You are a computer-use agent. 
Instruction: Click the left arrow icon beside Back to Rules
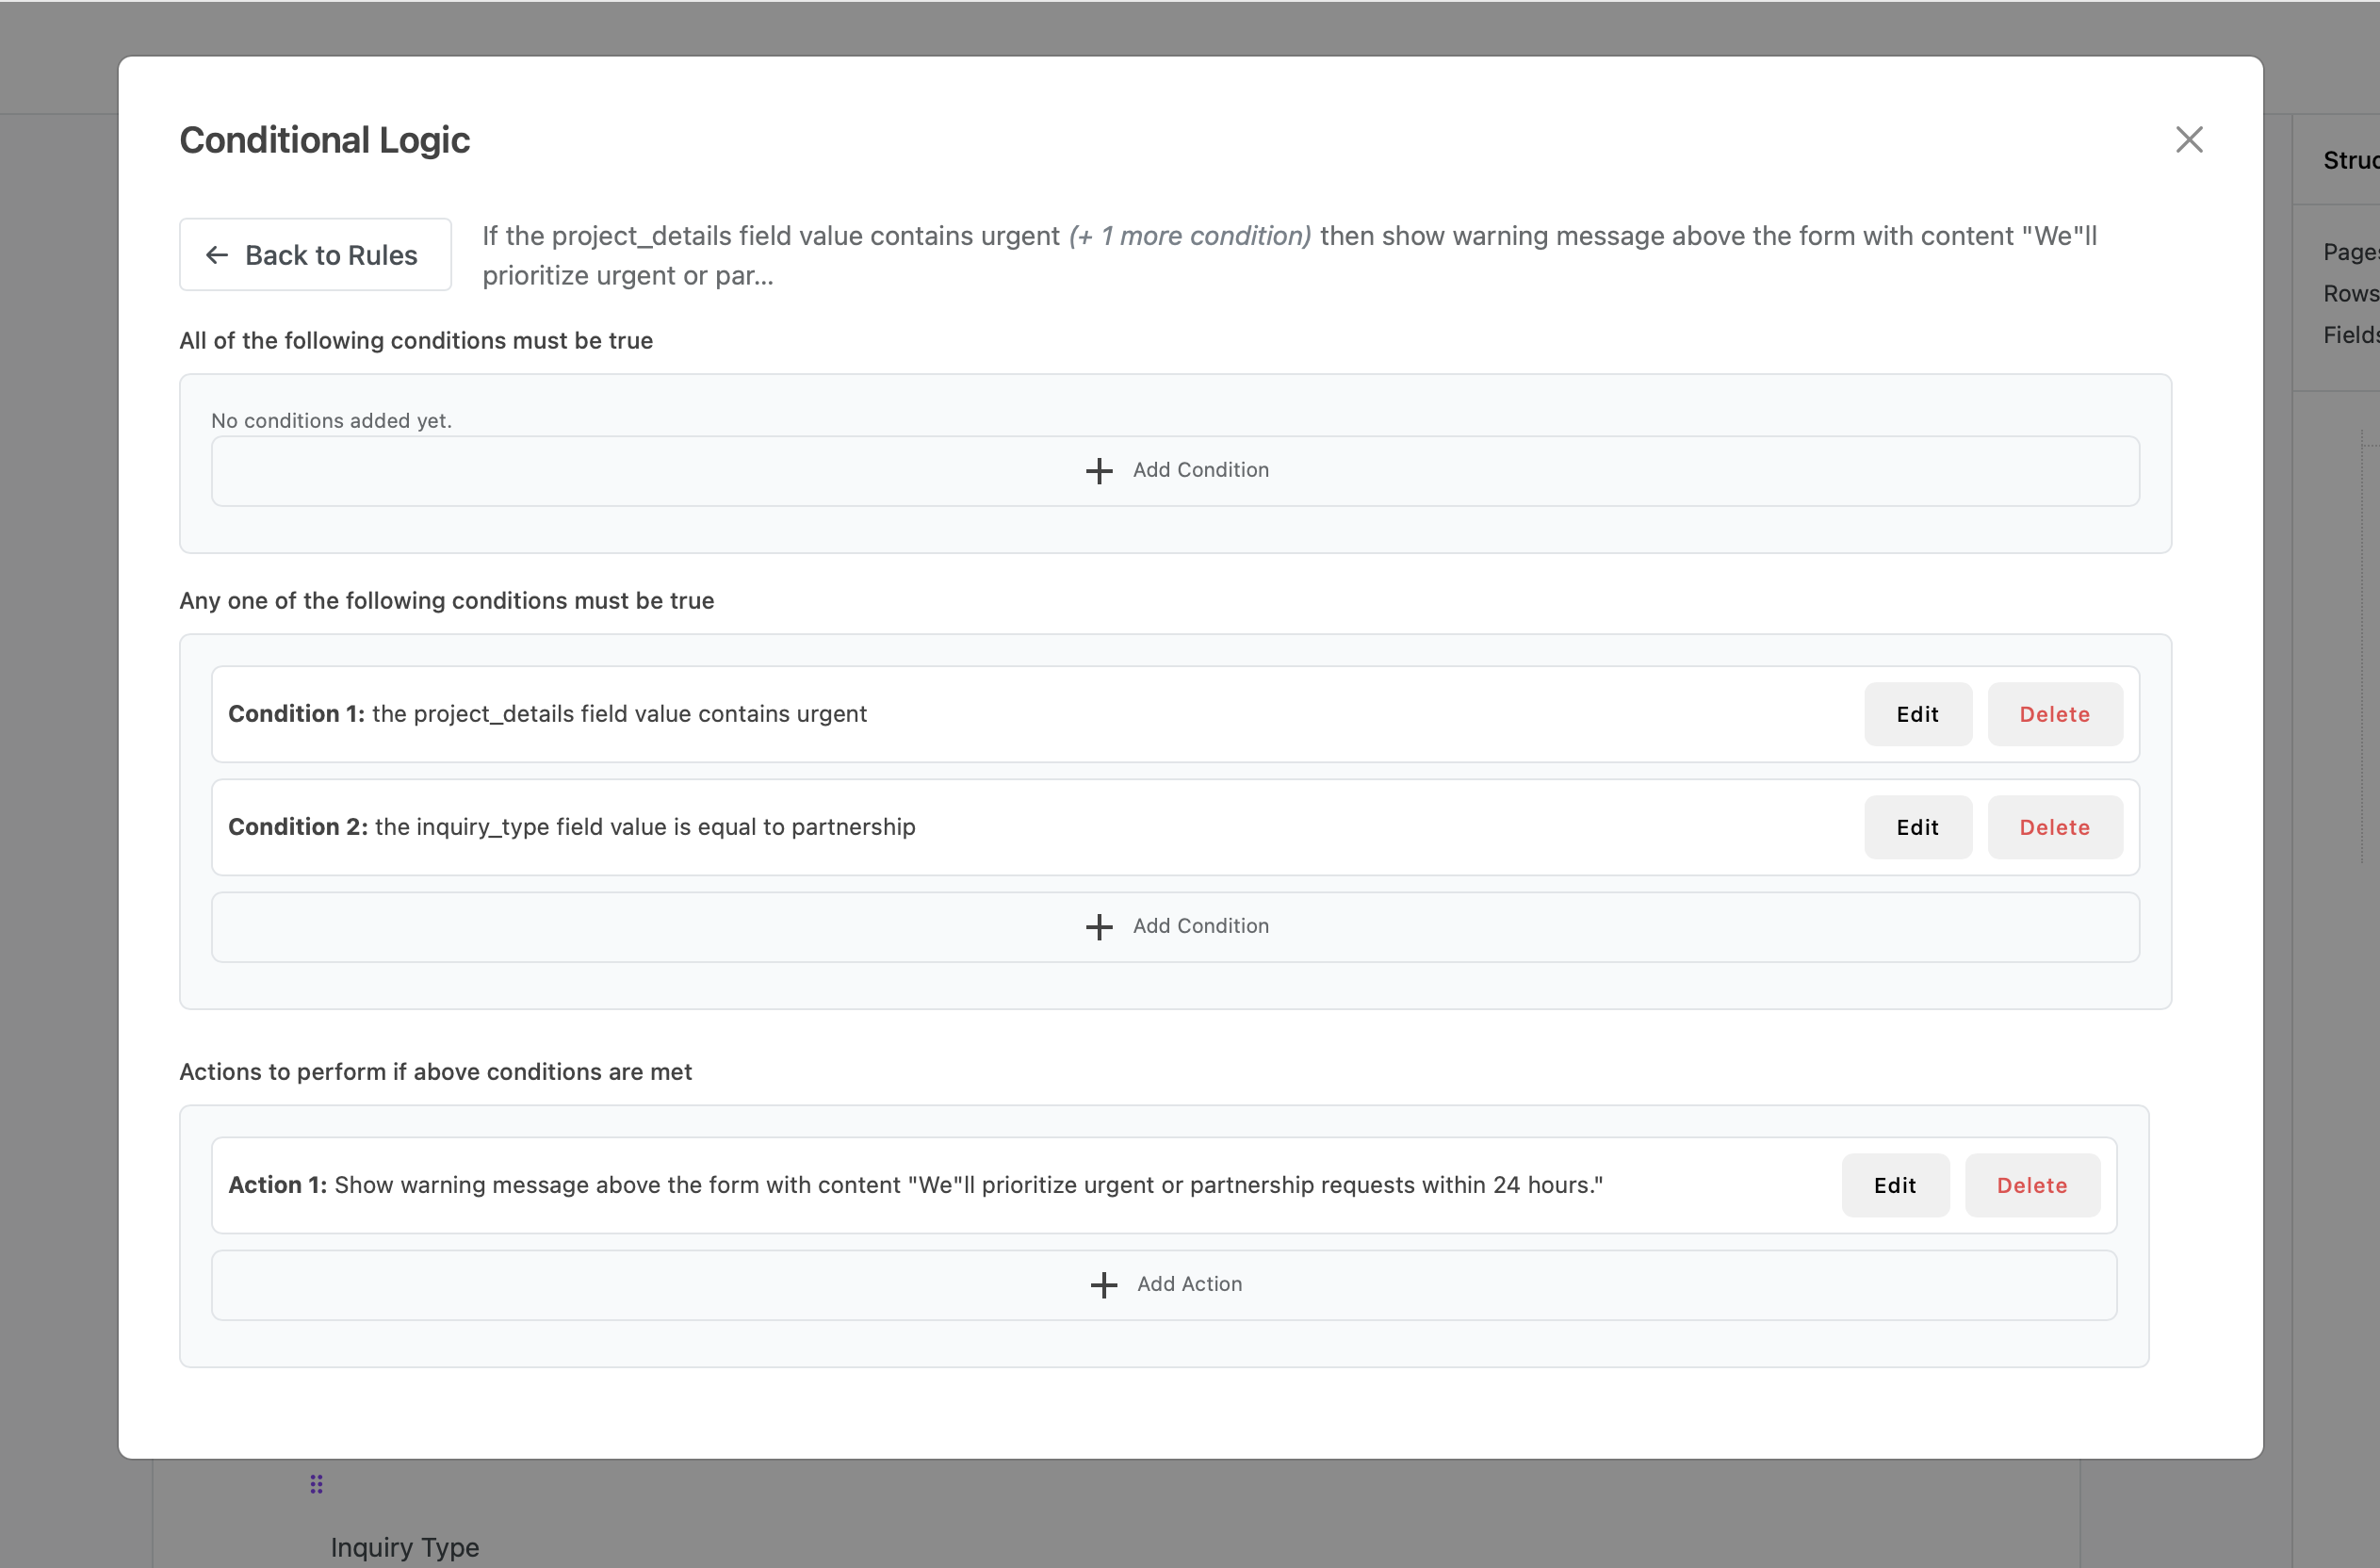[216, 255]
